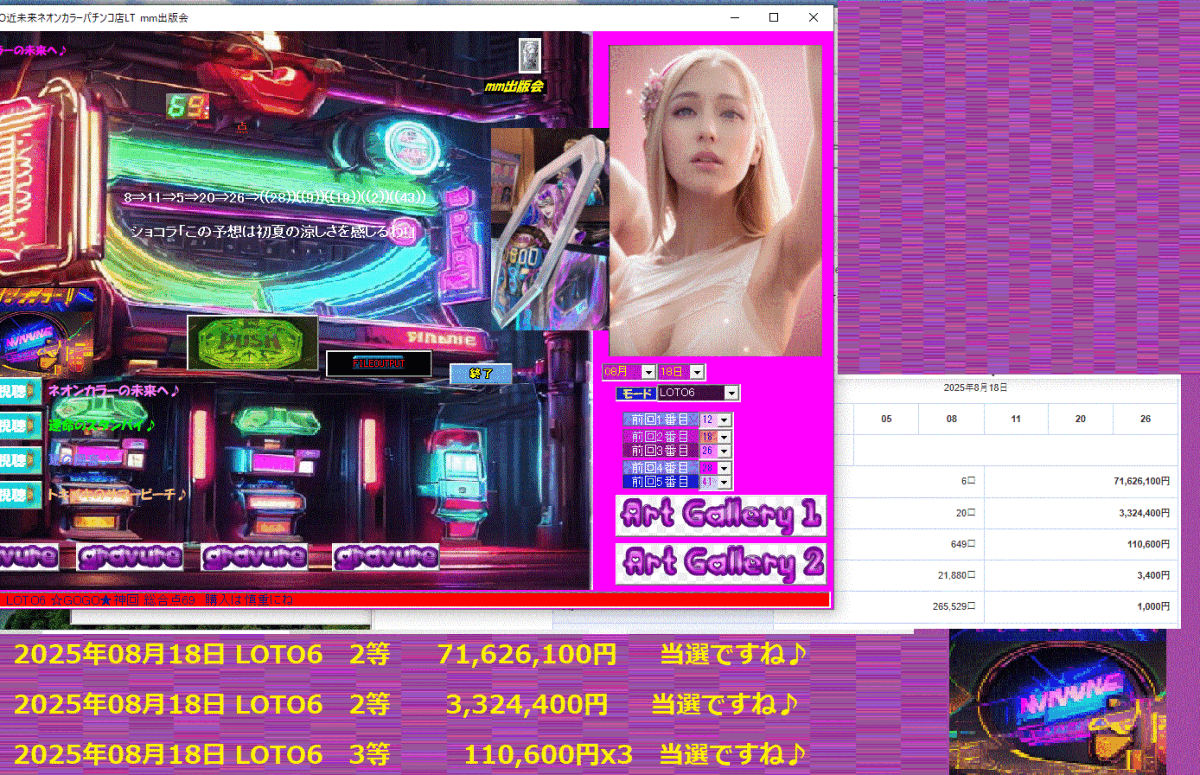Viewport: 1200px width, 775px height.
Task: Click song title 運命のスタンバイ♪
Action: (102, 425)
